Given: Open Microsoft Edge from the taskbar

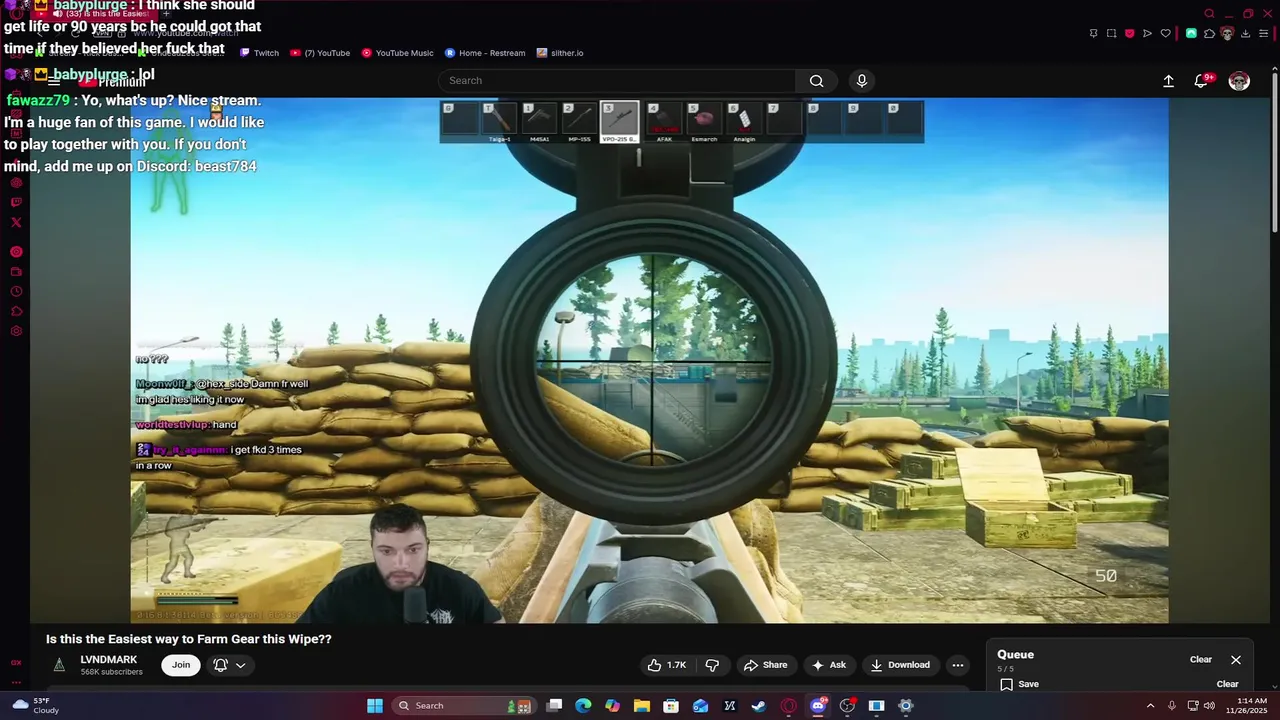Looking at the screenshot, I should click(x=583, y=706).
